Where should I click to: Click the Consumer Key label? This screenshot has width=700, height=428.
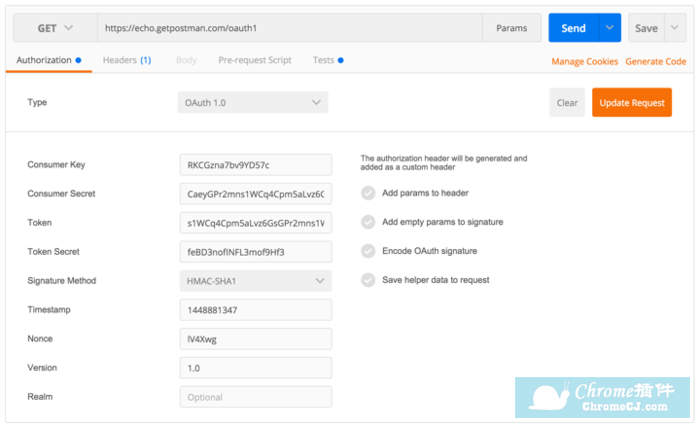tap(56, 165)
